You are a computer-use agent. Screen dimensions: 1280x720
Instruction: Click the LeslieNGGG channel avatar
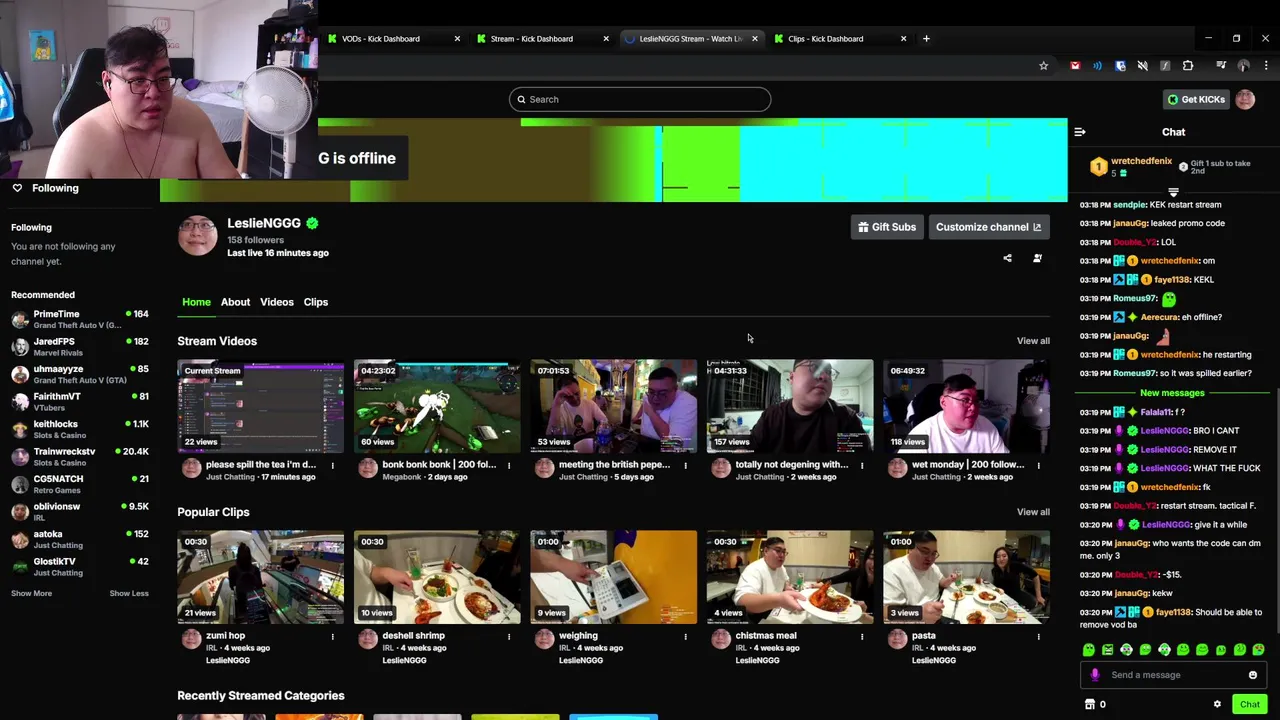pyautogui.click(x=198, y=236)
